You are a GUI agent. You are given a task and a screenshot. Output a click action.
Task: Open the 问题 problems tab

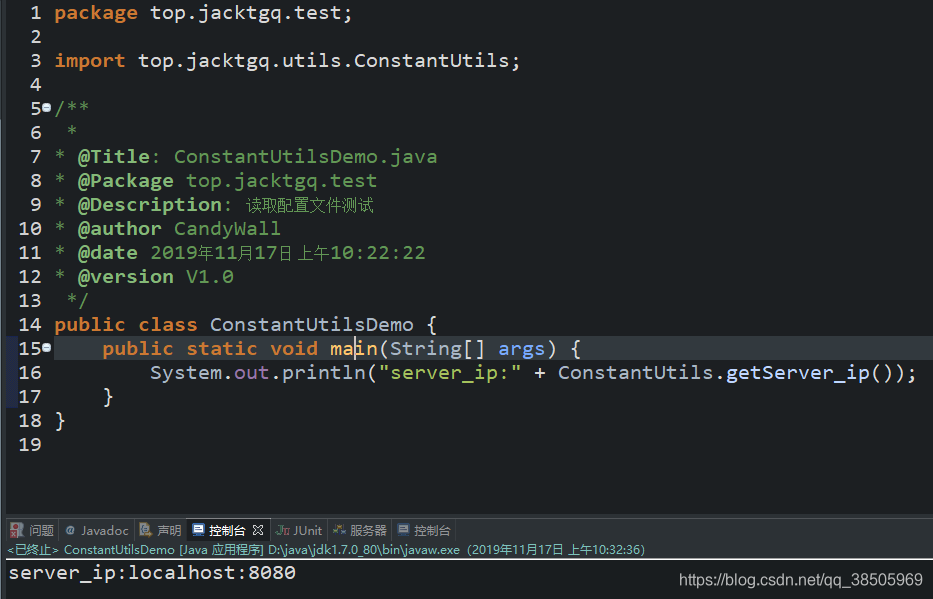[x=33, y=530]
